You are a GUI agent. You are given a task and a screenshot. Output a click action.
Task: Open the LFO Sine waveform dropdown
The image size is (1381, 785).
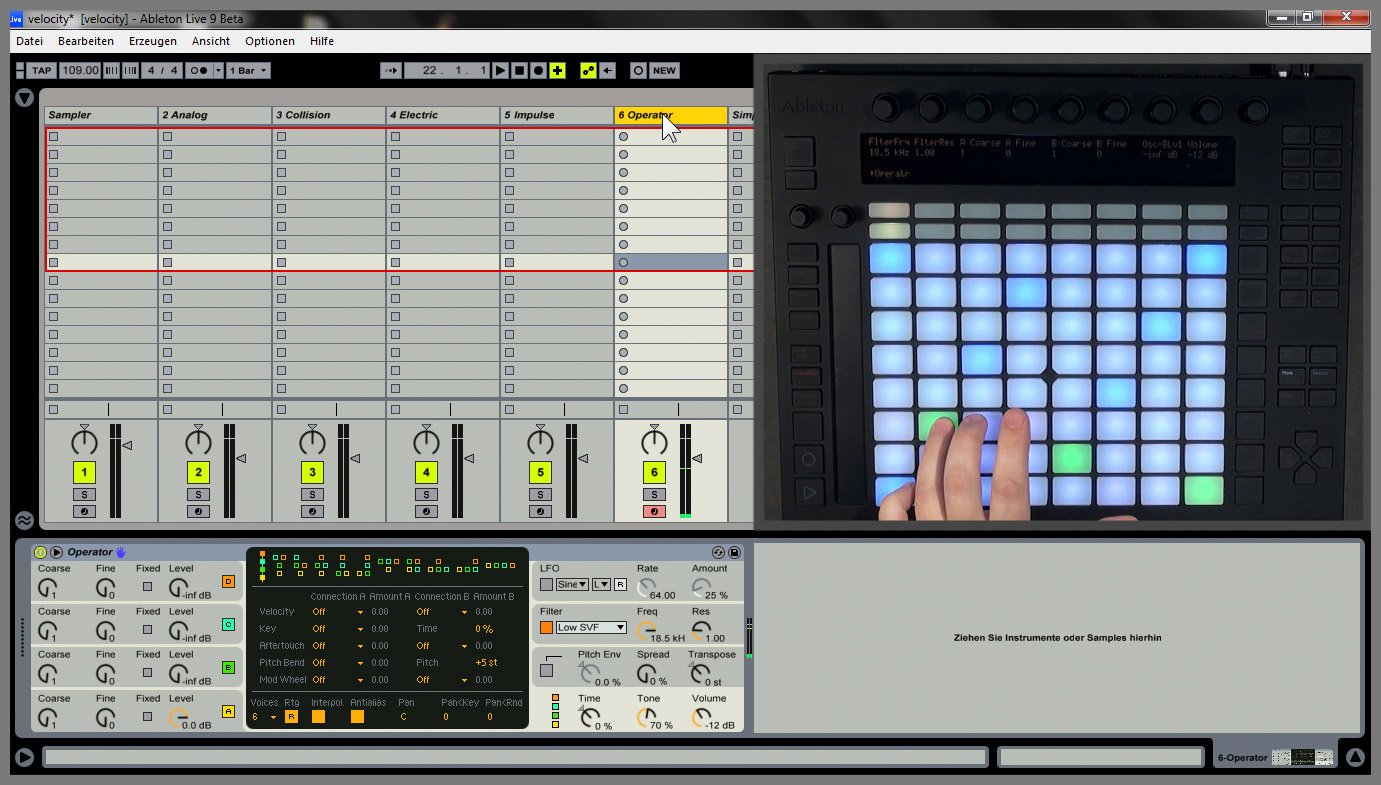point(572,584)
